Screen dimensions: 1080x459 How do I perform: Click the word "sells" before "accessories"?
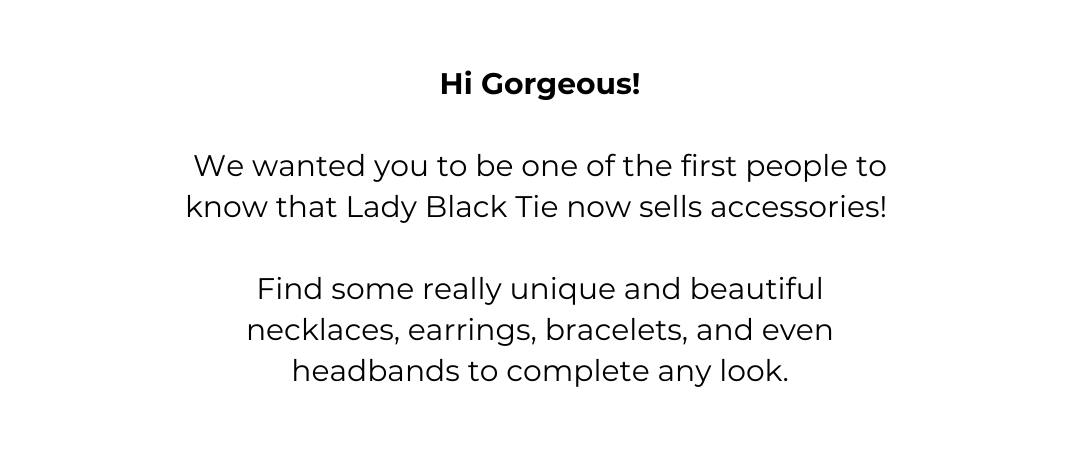click(x=670, y=207)
